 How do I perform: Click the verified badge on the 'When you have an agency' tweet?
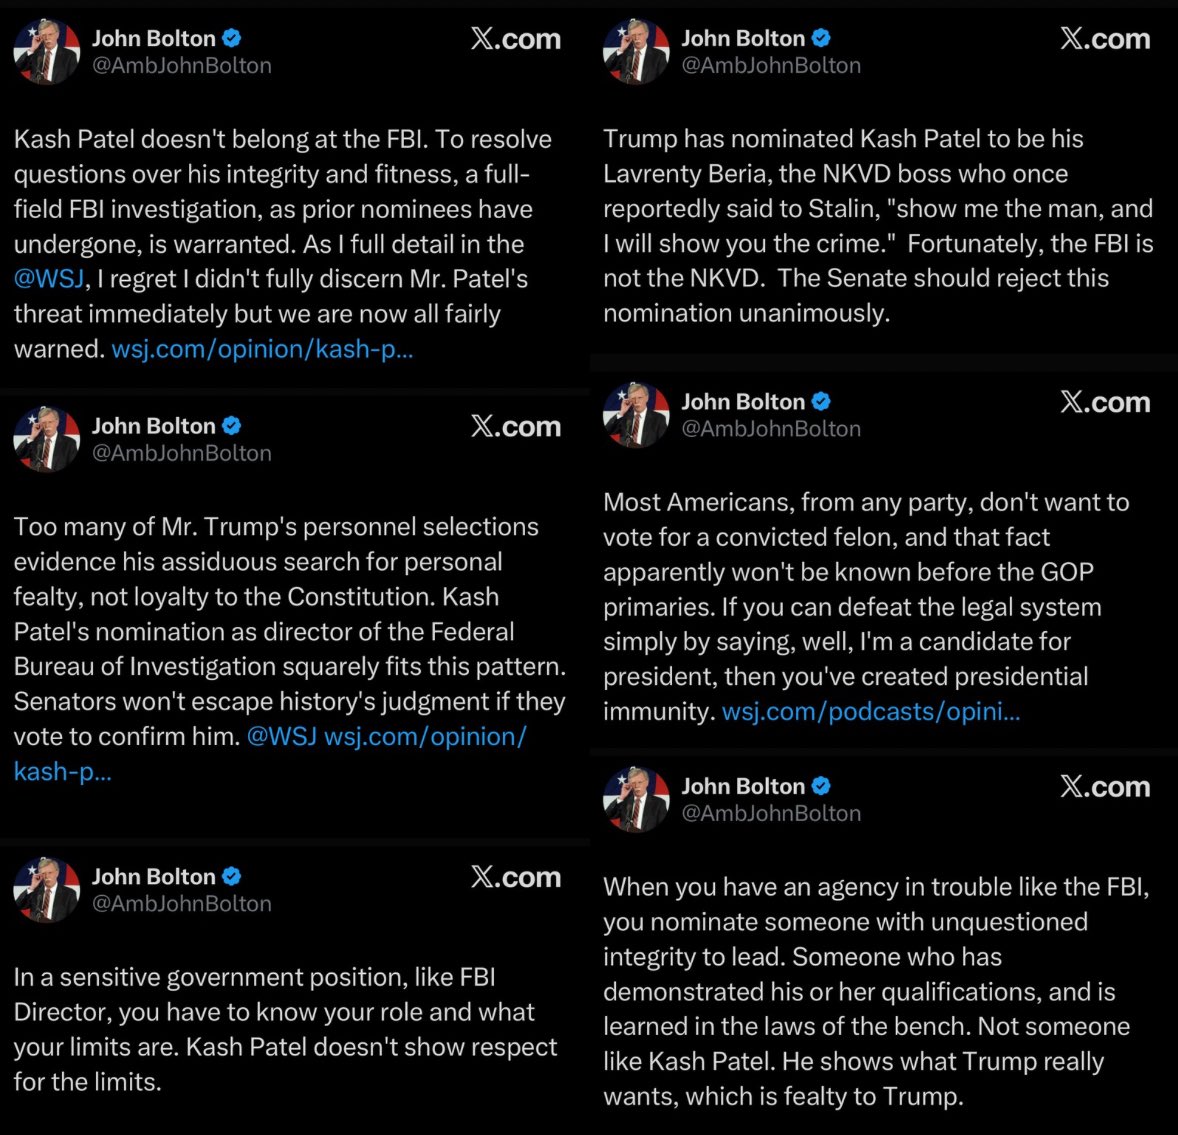821,786
